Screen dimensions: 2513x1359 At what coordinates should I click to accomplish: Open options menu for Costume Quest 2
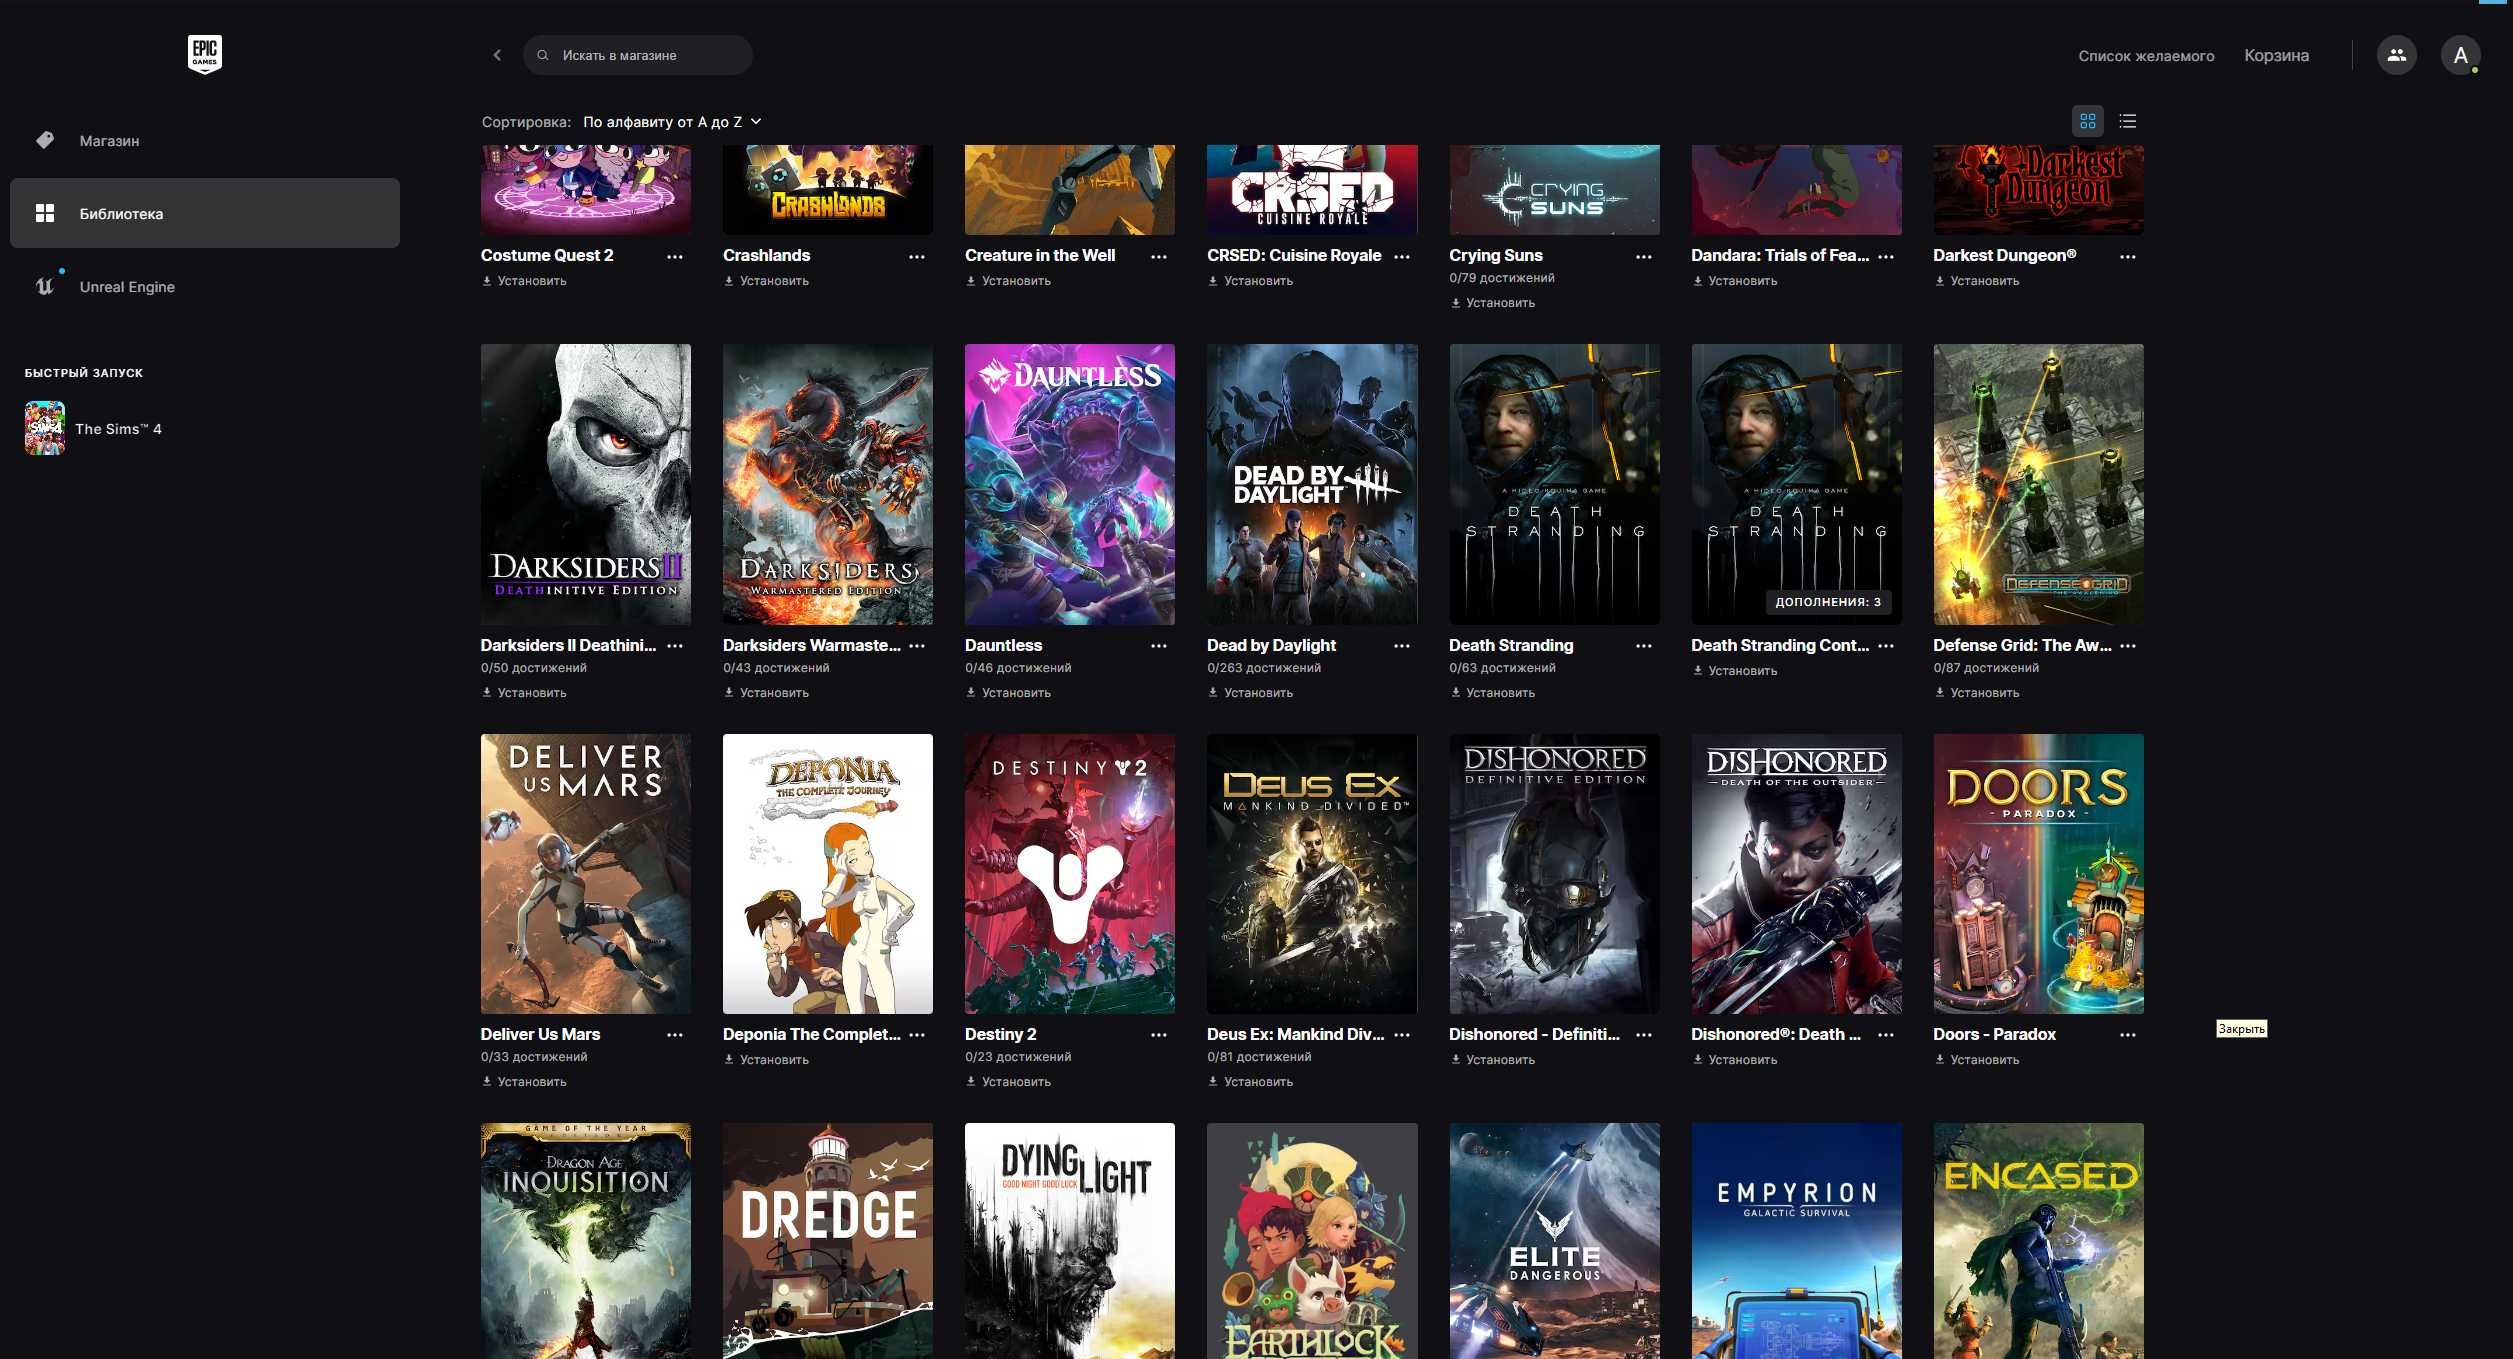click(x=675, y=257)
